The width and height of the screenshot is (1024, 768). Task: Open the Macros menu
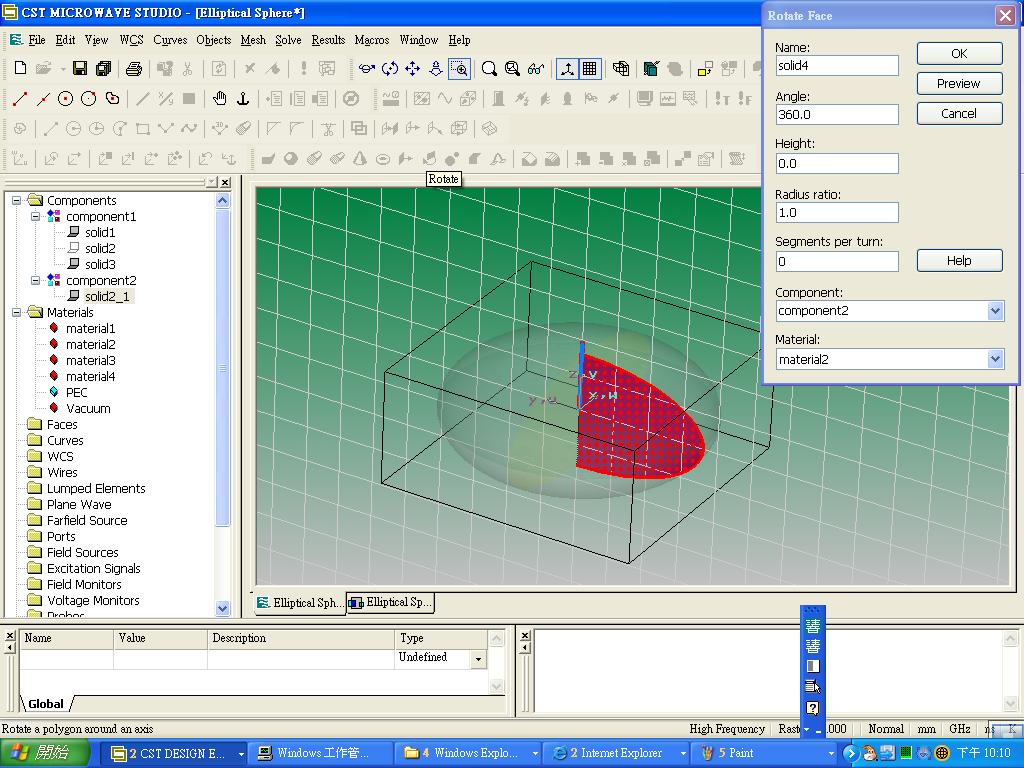click(372, 40)
